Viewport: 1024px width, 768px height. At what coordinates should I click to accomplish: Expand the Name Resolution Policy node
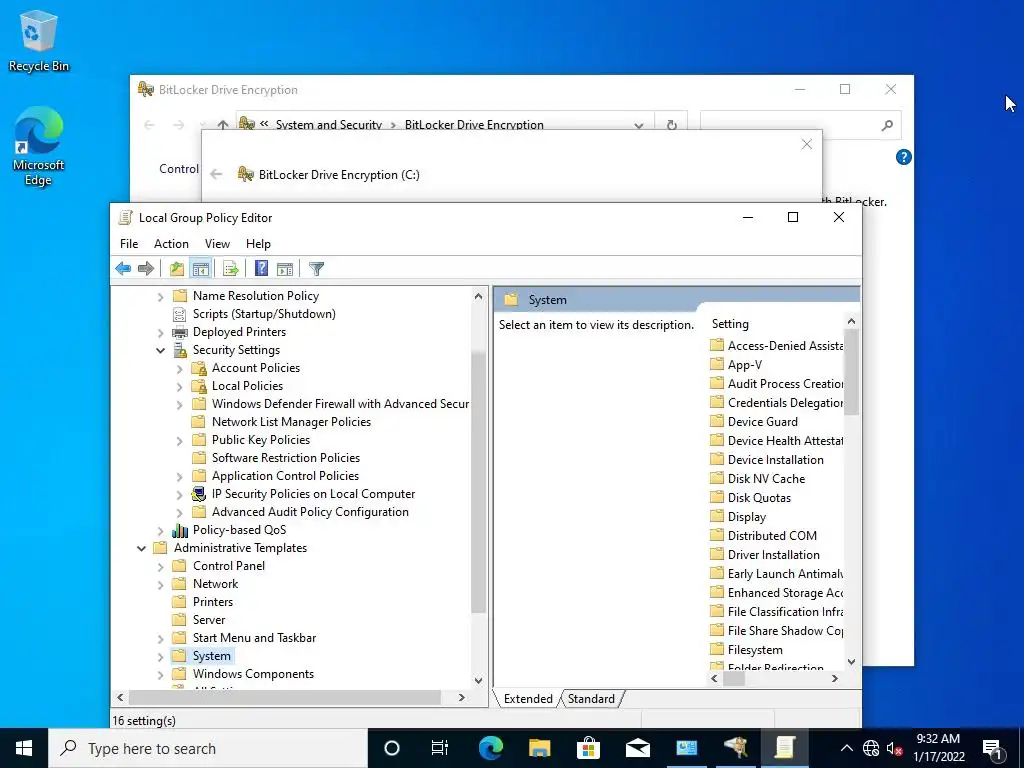click(161, 296)
